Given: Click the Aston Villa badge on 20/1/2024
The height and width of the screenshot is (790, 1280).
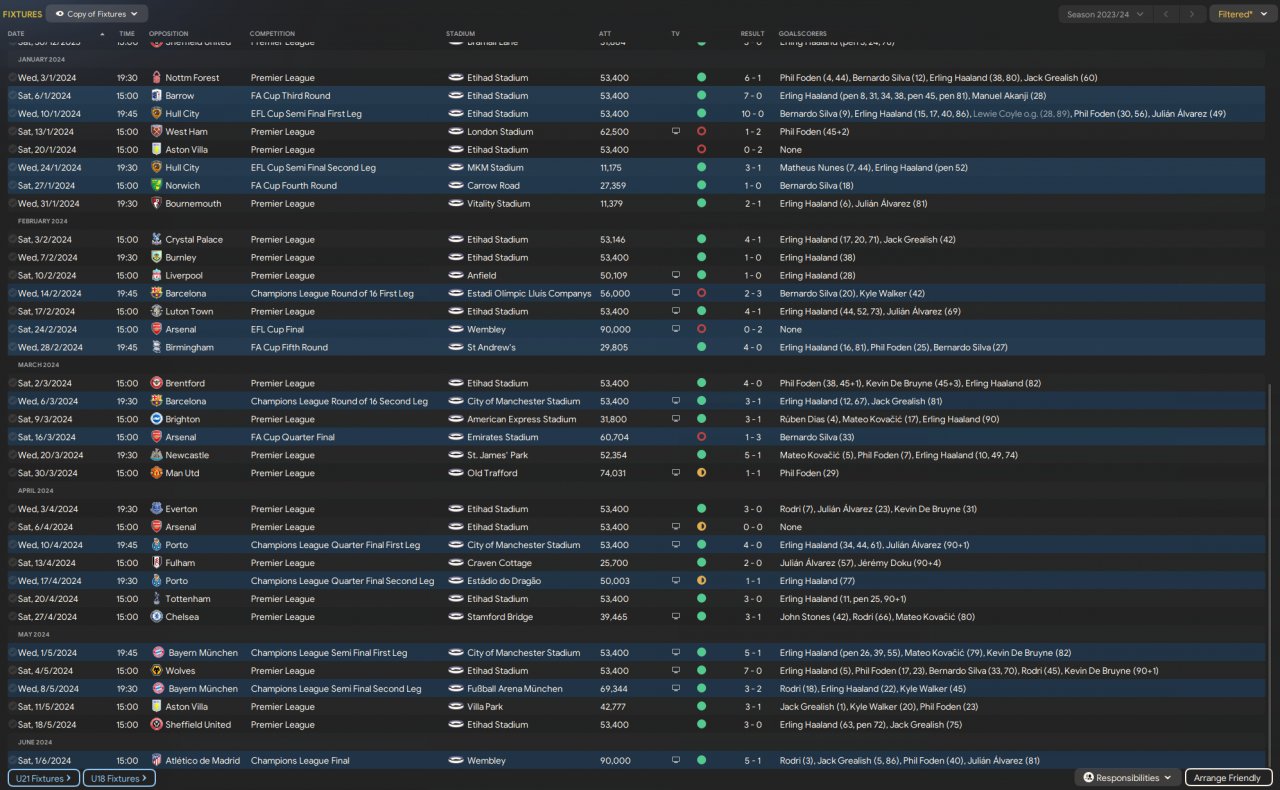Looking at the screenshot, I should (156, 150).
